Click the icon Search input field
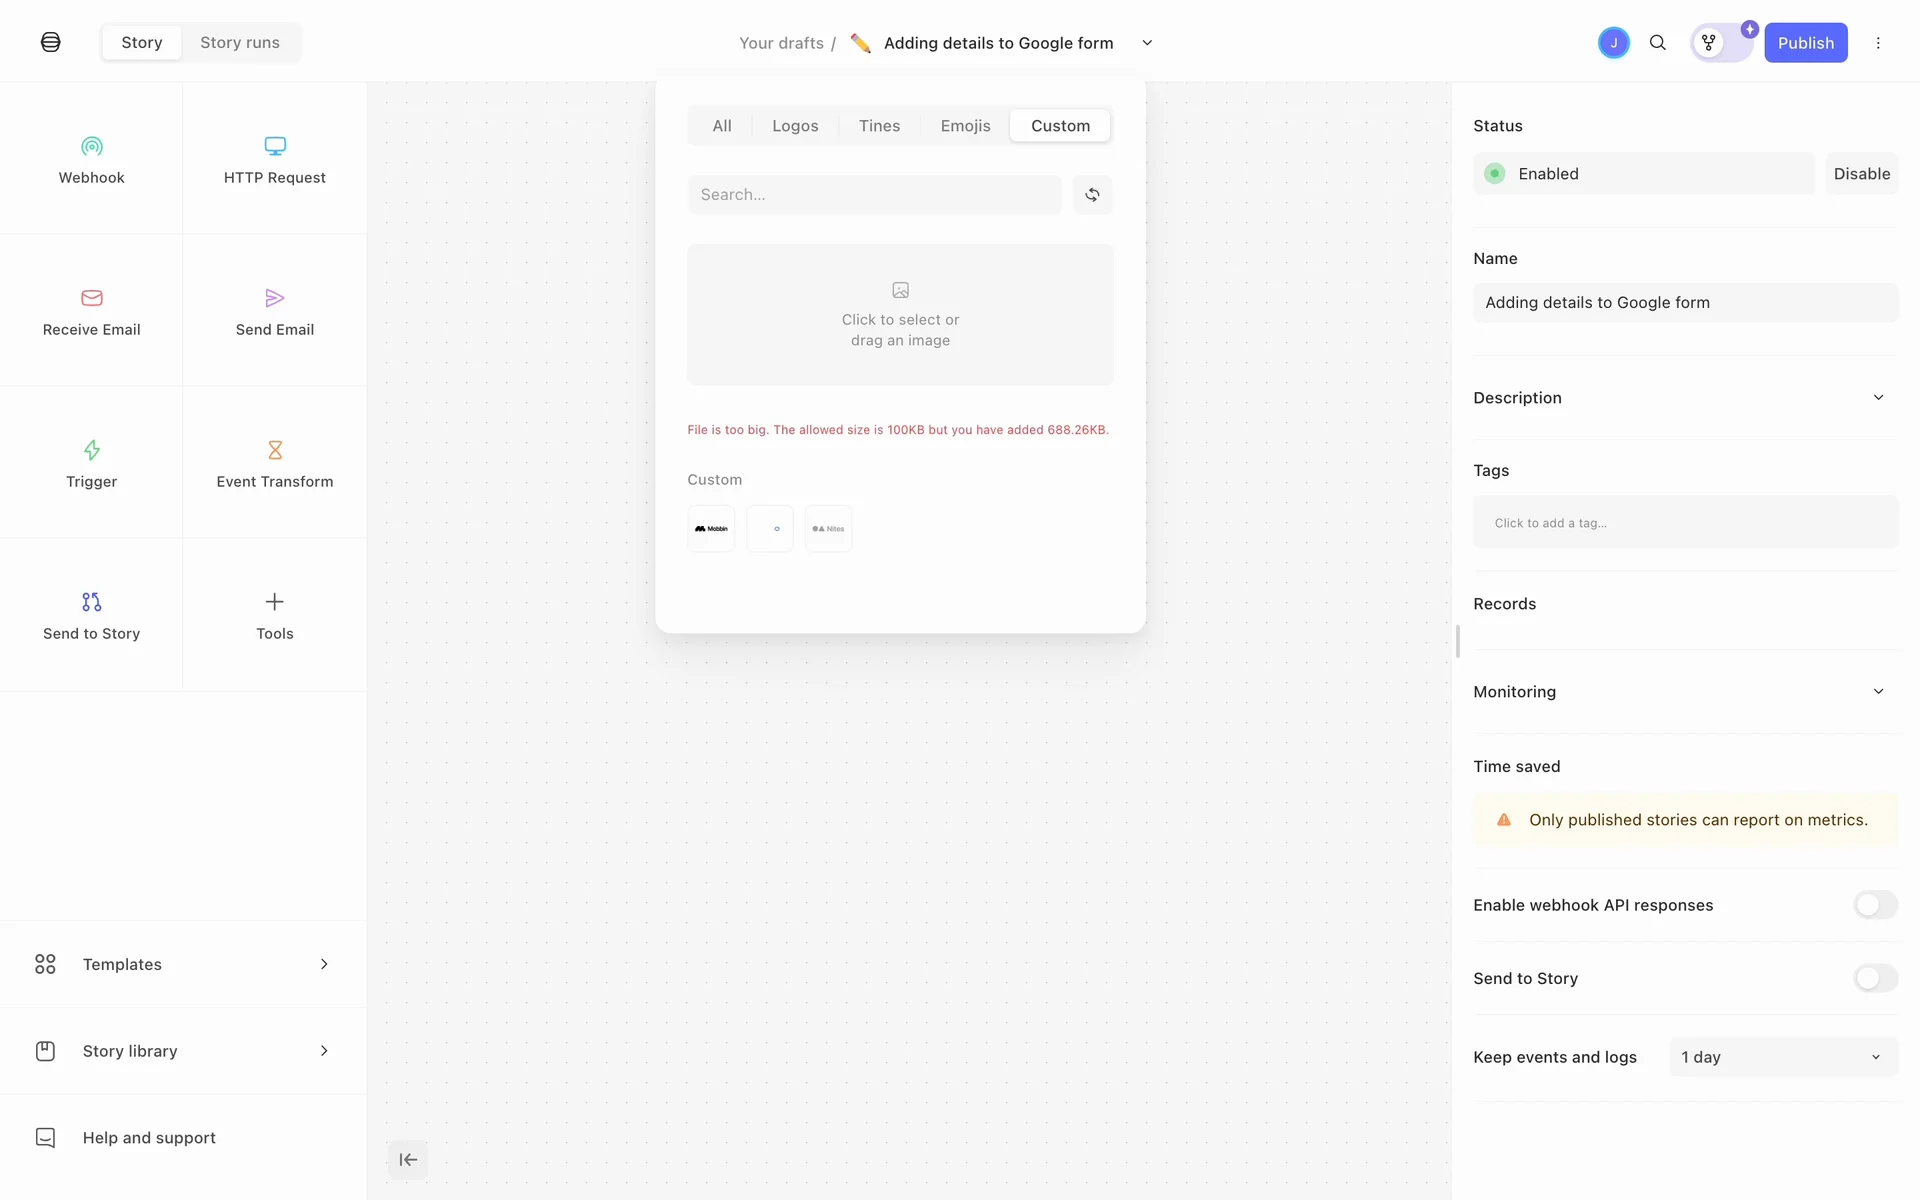Image resolution: width=1920 pixels, height=1200 pixels. [874, 195]
